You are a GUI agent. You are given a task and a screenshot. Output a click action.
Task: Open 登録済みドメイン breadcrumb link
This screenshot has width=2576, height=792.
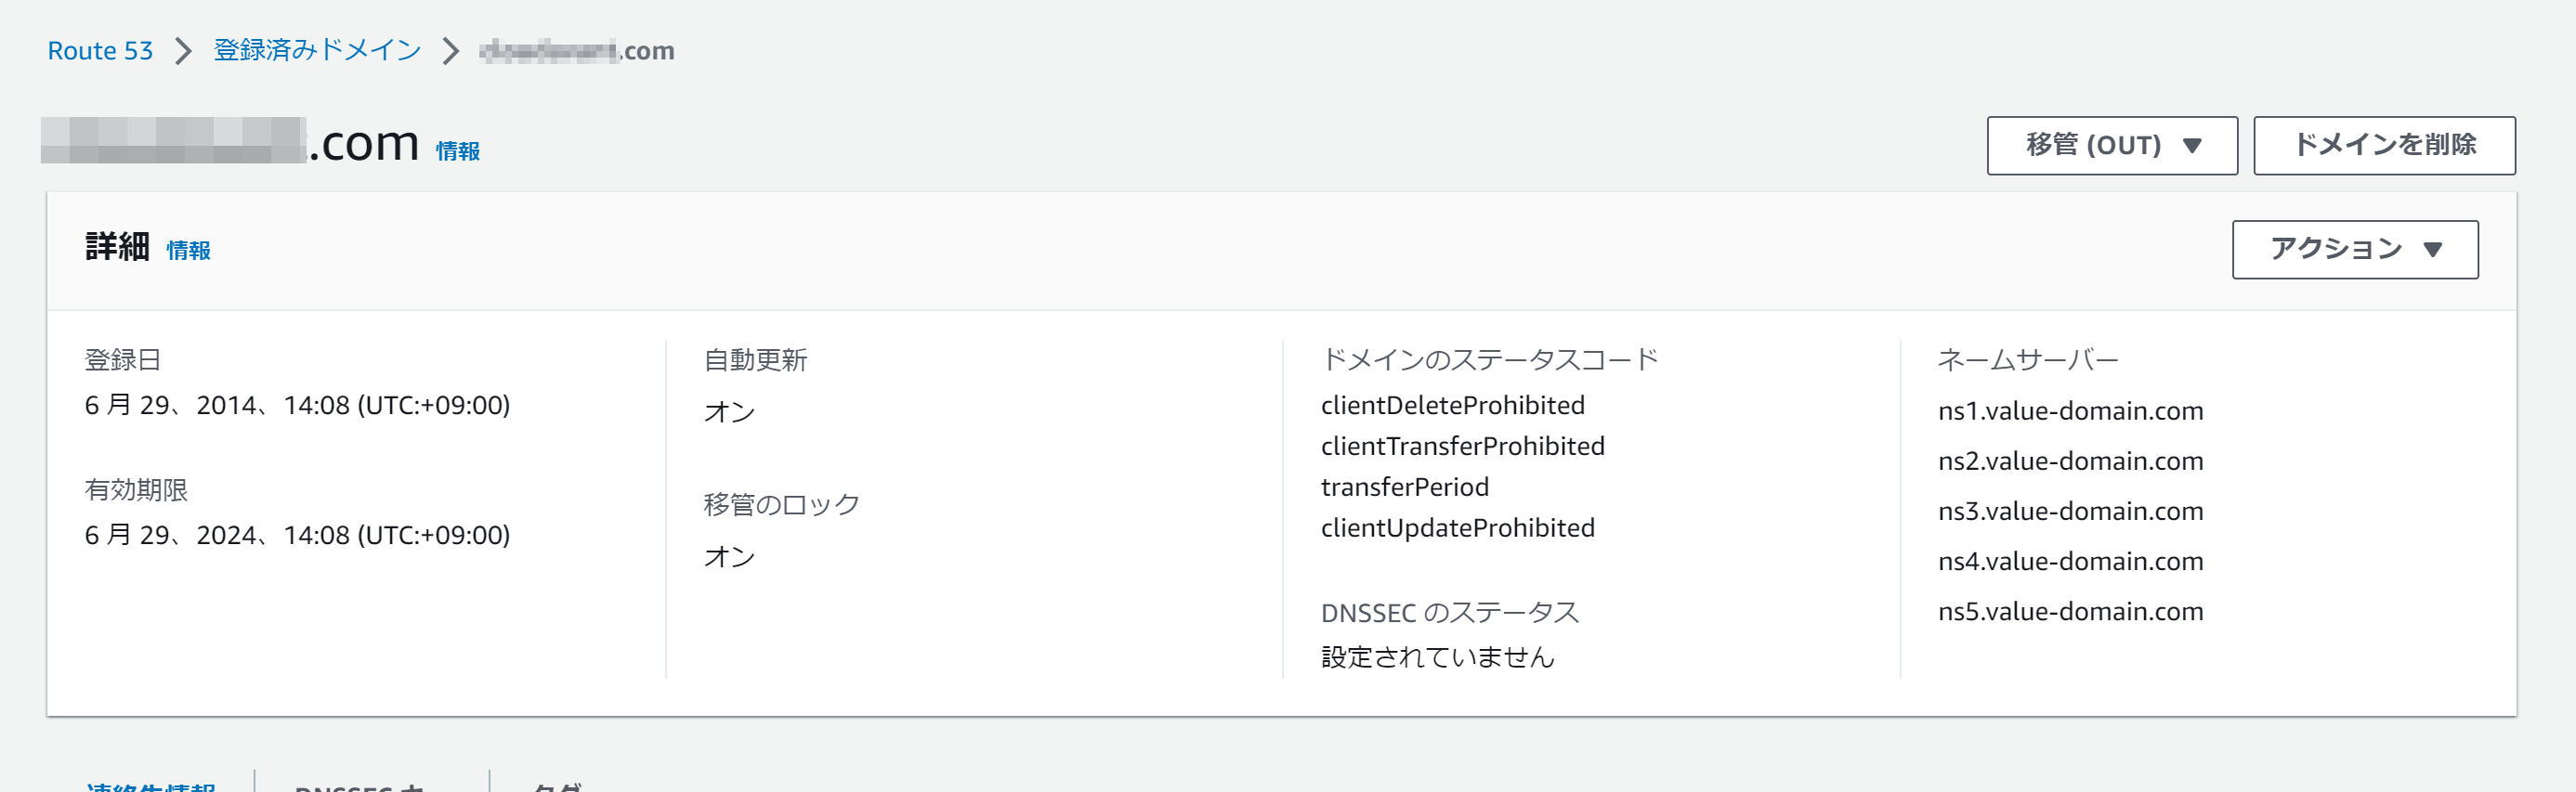pyautogui.click(x=317, y=51)
